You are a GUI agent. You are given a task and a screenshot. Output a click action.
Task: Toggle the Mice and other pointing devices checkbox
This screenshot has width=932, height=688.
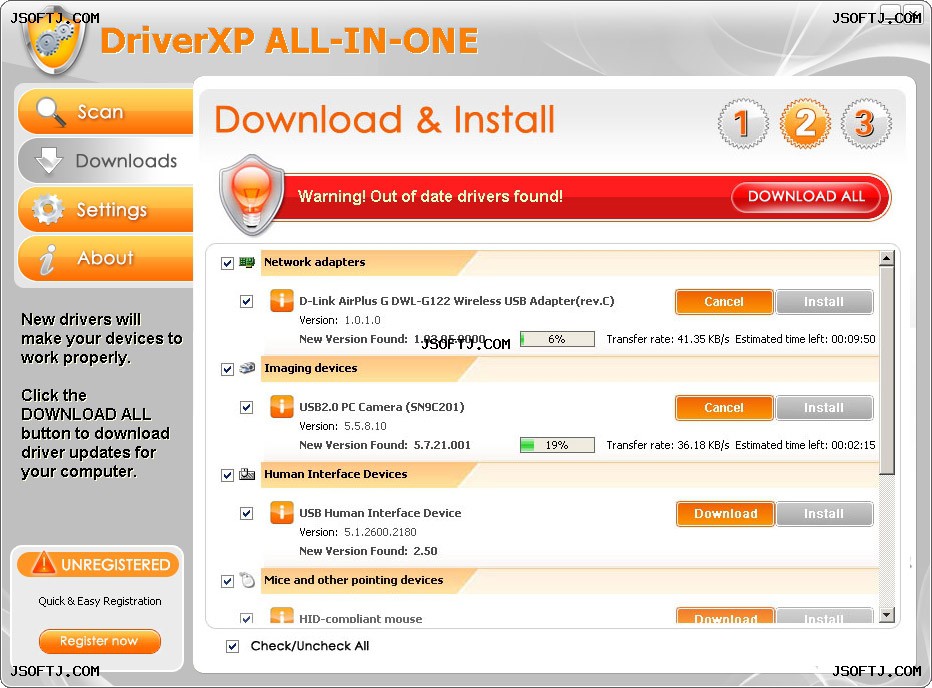coord(227,580)
